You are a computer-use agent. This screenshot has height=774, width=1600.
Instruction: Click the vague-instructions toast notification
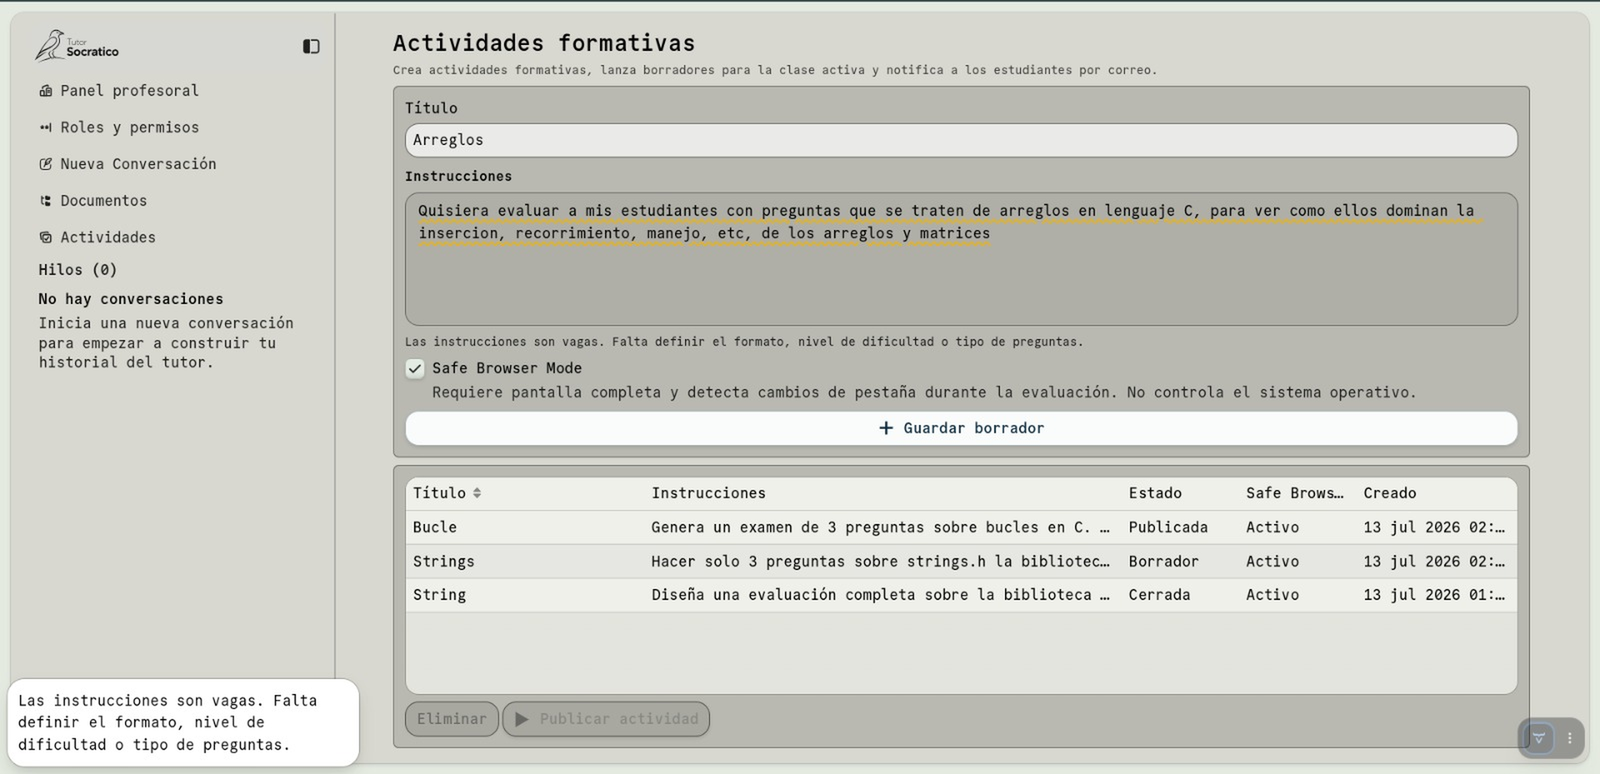click(x=183, y=723)
